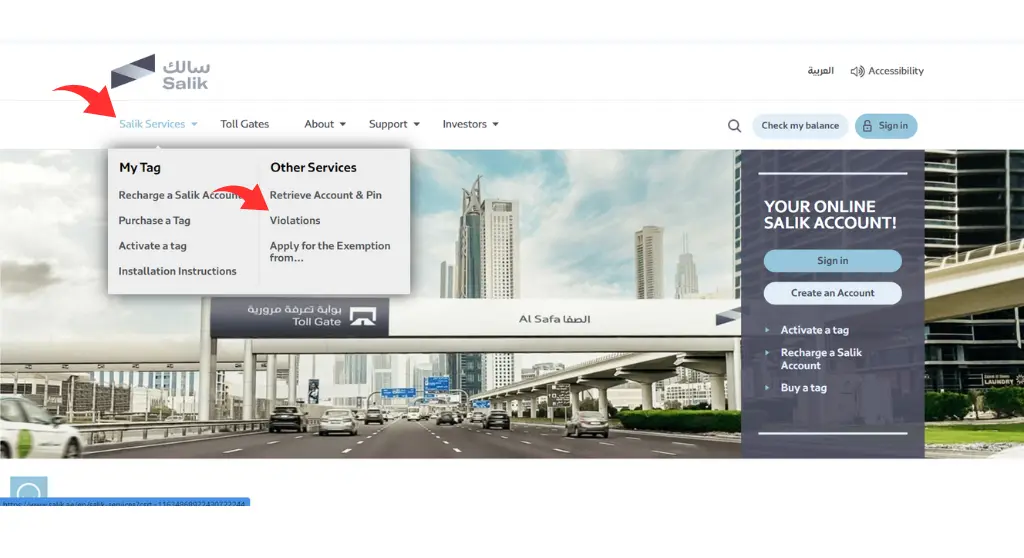
Task: Select Recharge a Salik Account in My Tag
Action: 180,195
